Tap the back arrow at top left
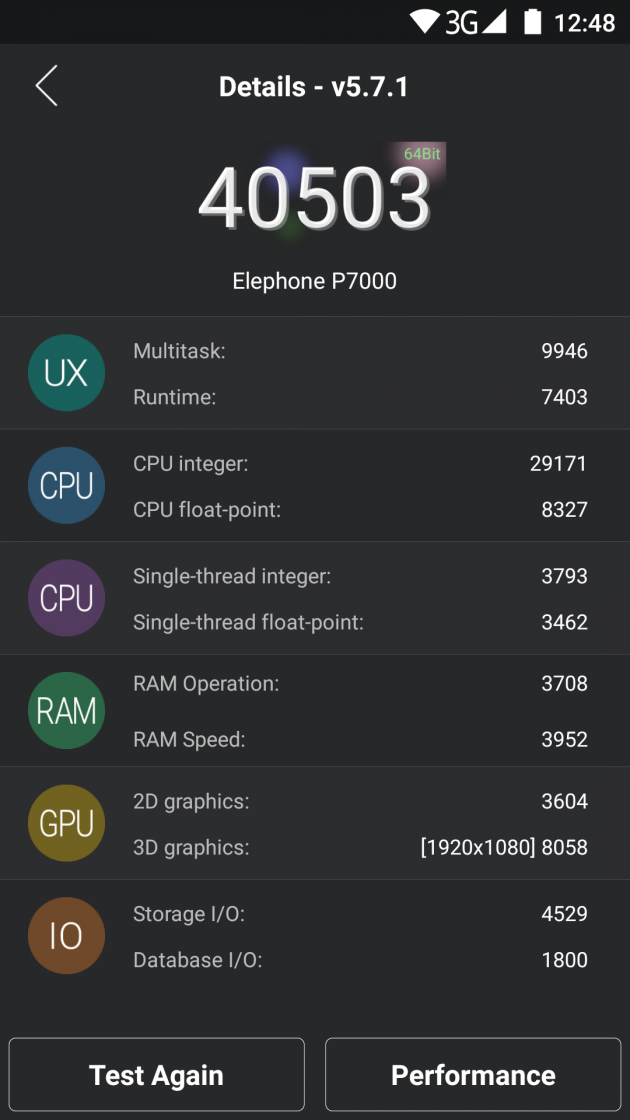This screenshot has width=630, height=1120. [46, 86]
